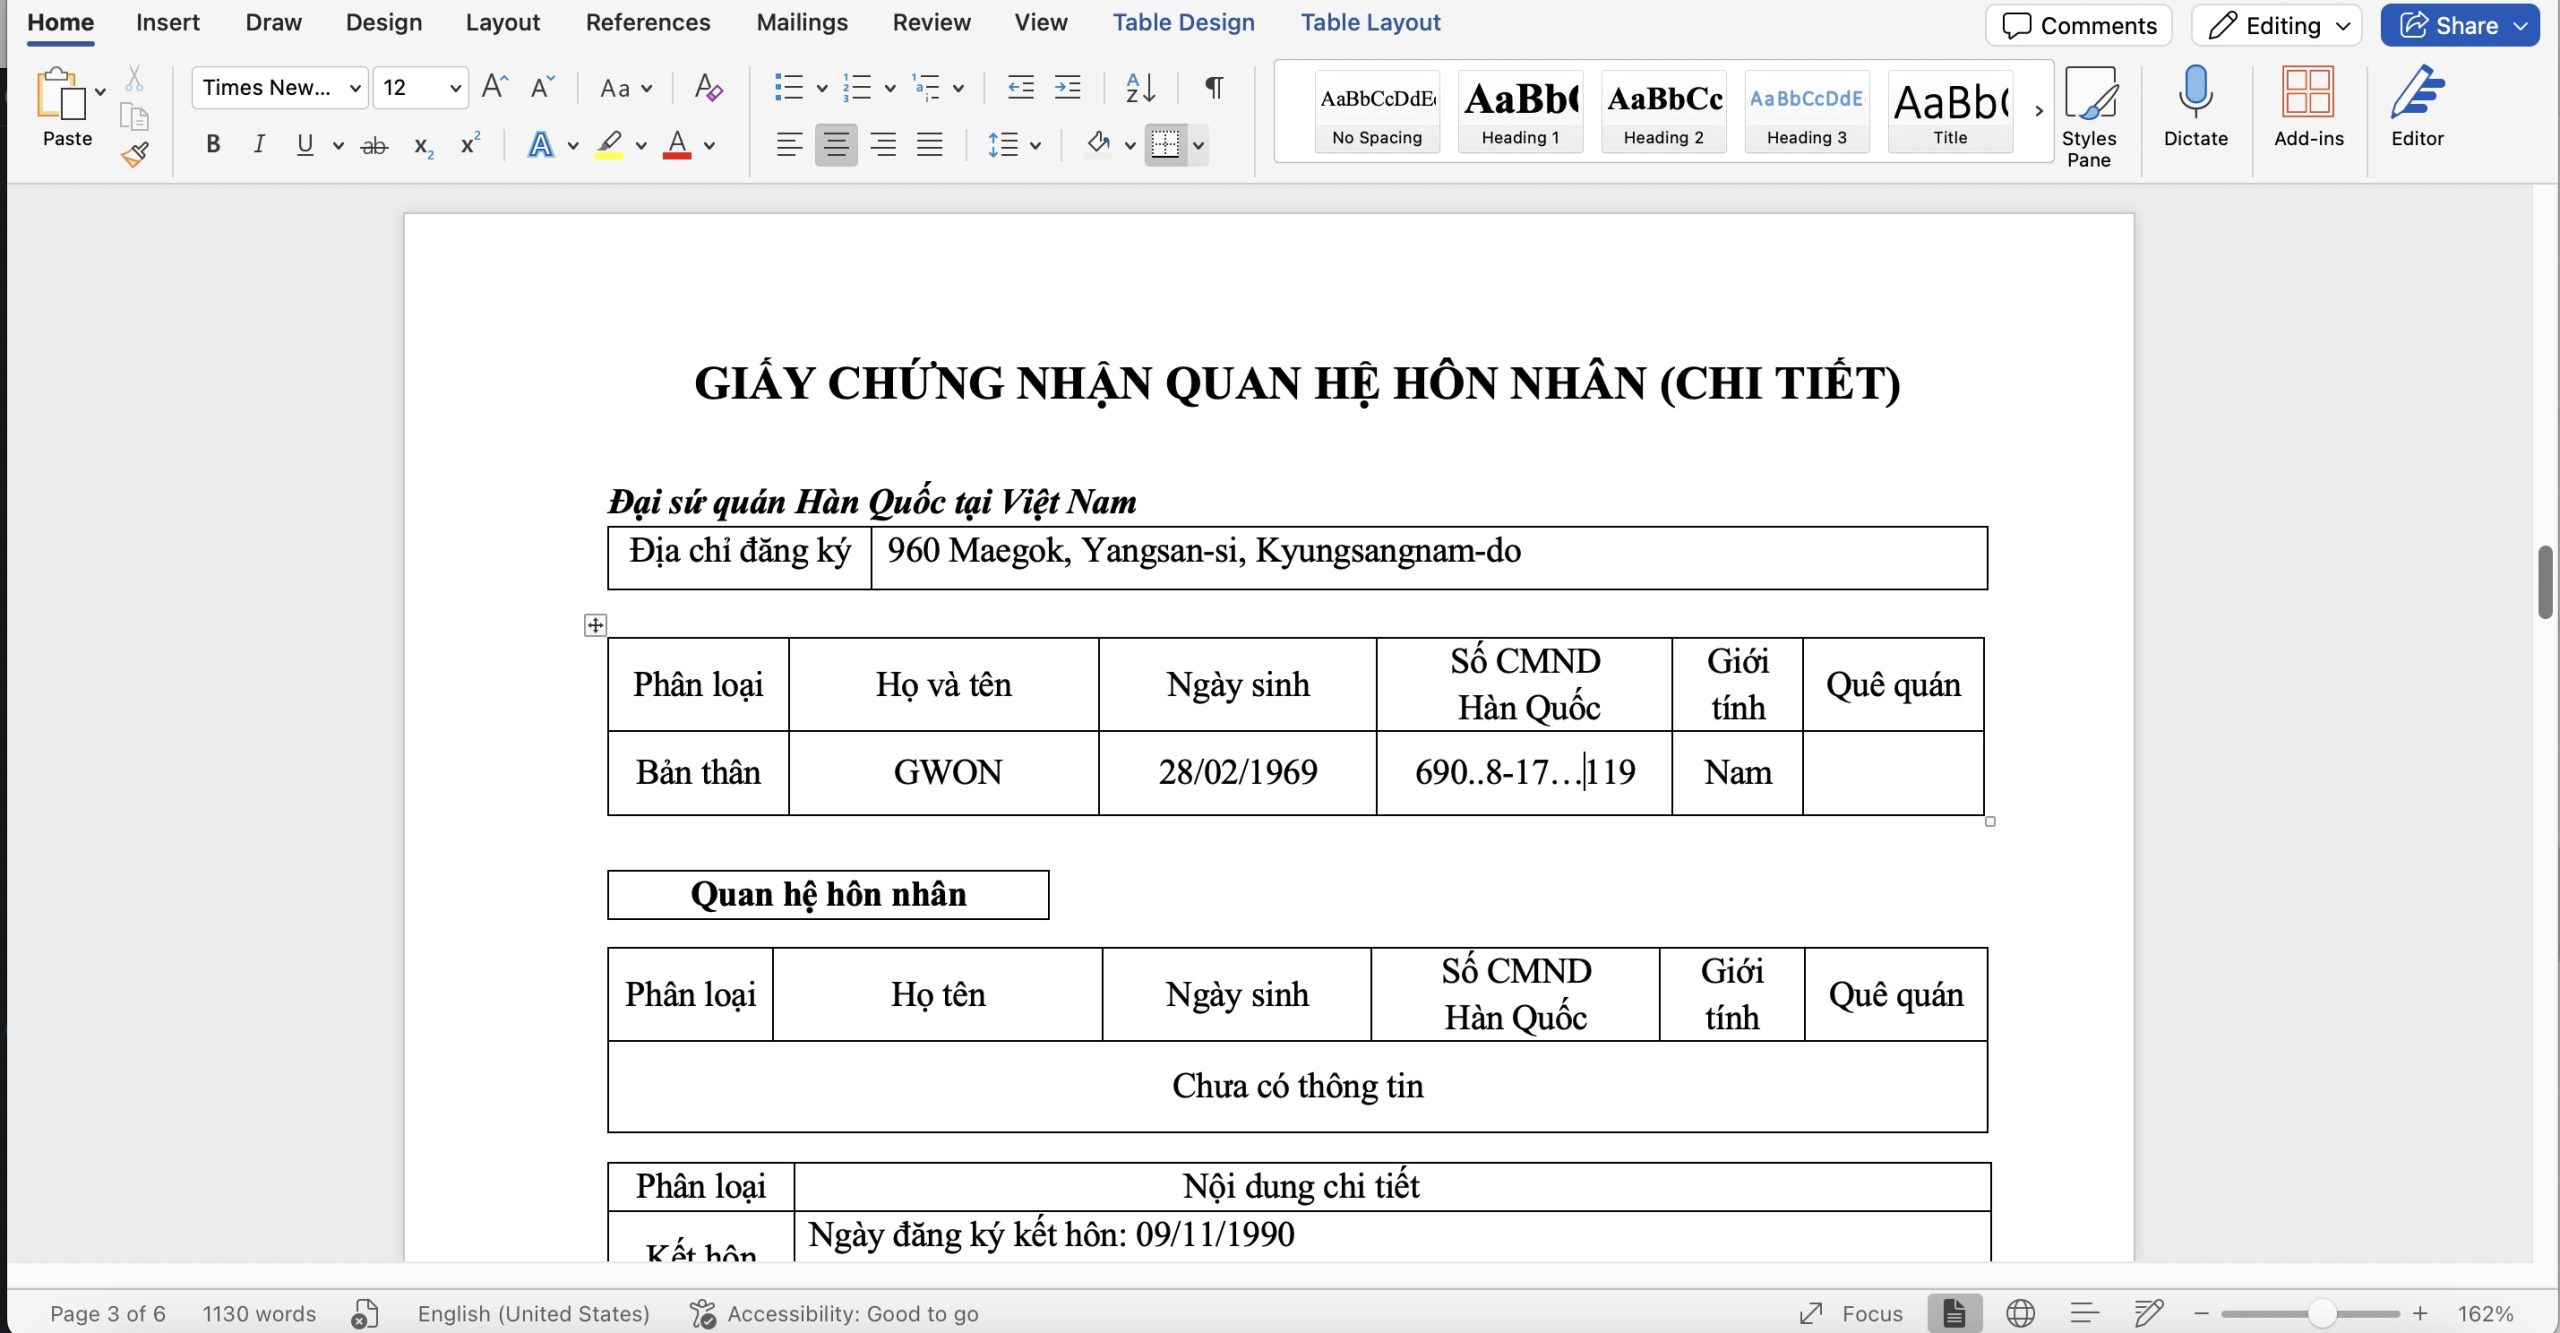2560x1333 pixels.
Task: Expand the text highlight color options
Action: tap(641, 145)
